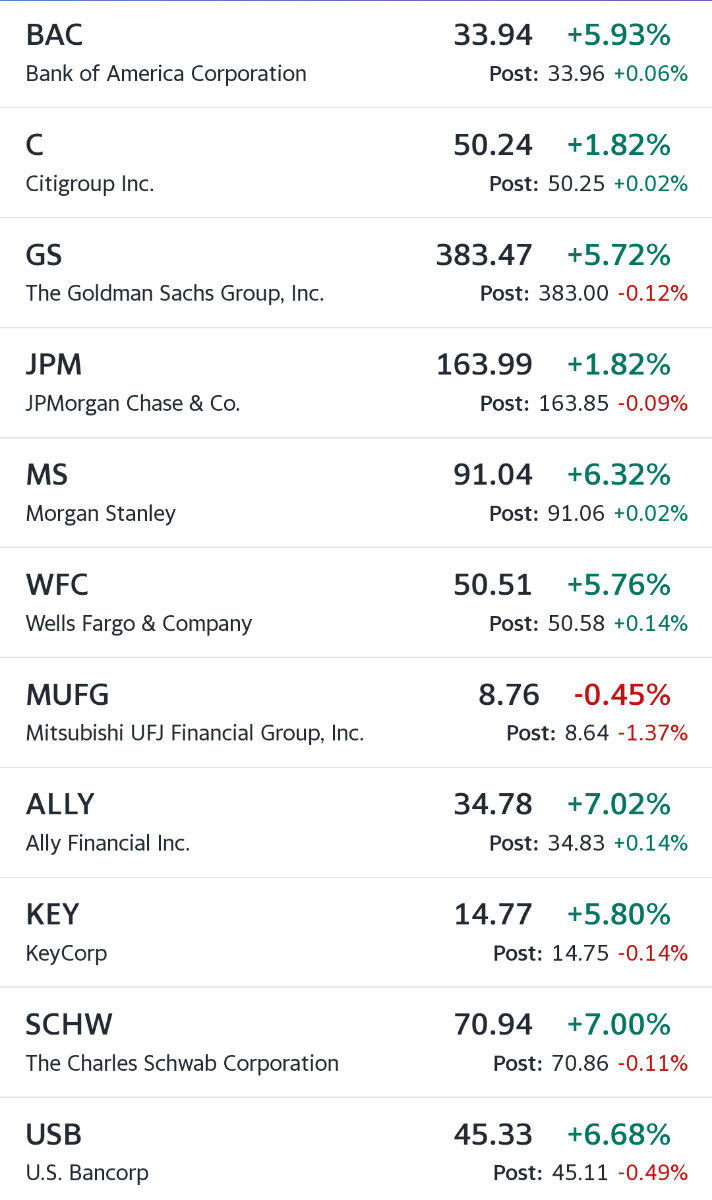Open Wells Fargo & Company name
Viewport: 712px width, 1200px height.
139,624
